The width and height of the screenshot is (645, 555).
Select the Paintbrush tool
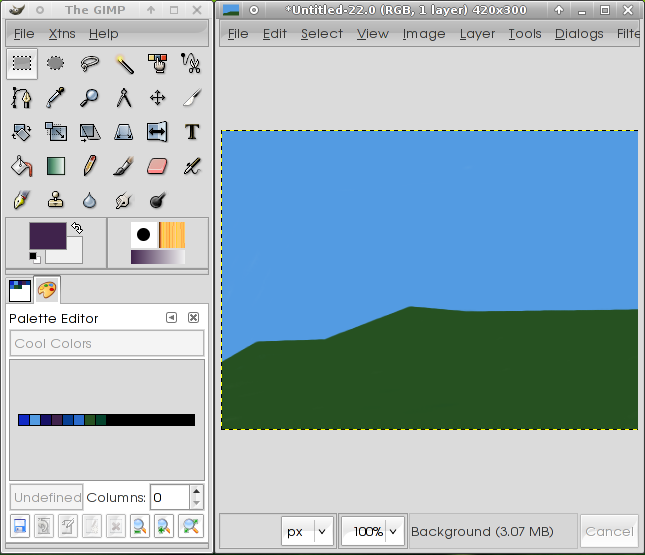[124, 166]
